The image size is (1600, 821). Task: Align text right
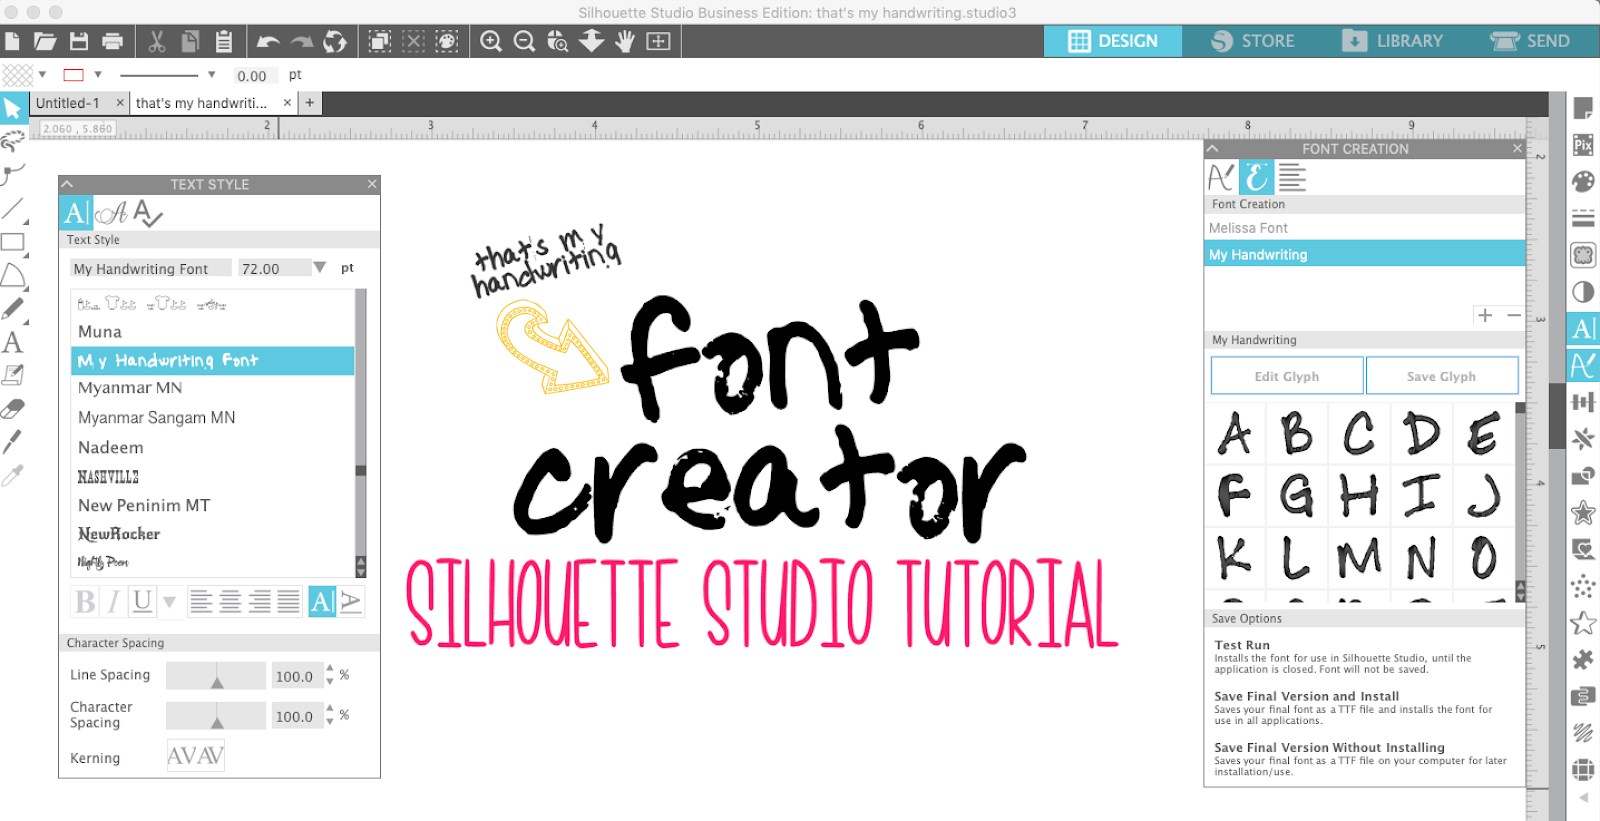pyautogui.click(x=260, y=601)
